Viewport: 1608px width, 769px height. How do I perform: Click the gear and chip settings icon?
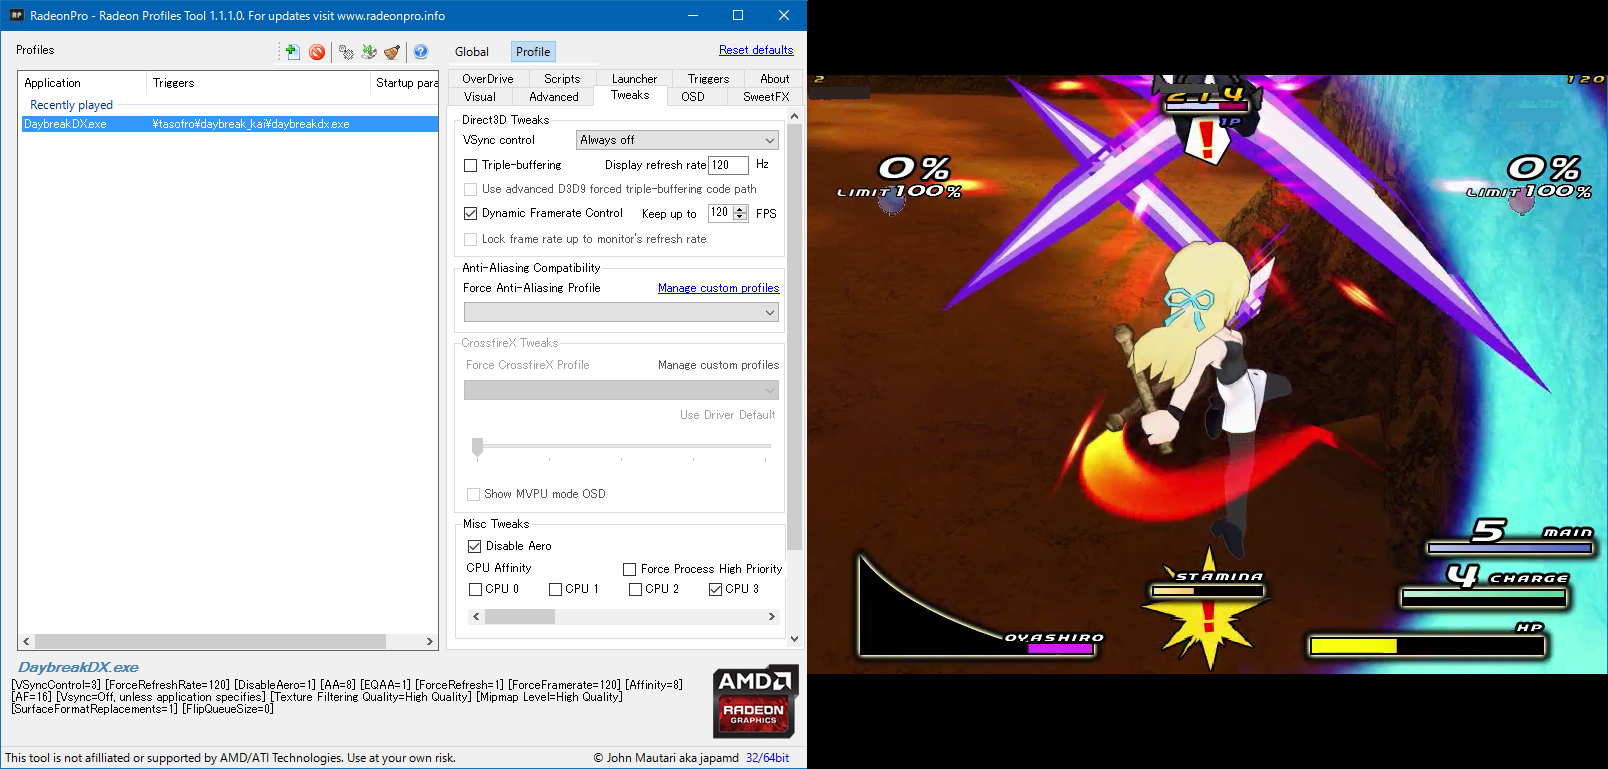[346, 52]
